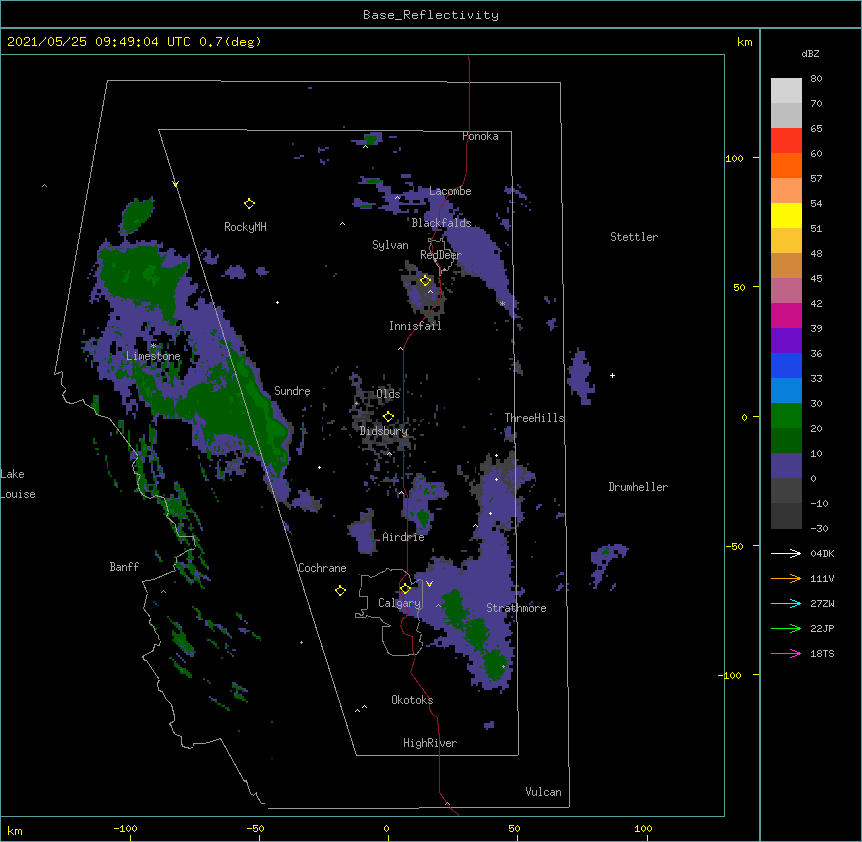
Task: Click the Blackfalds label
Action: [441, 223]
